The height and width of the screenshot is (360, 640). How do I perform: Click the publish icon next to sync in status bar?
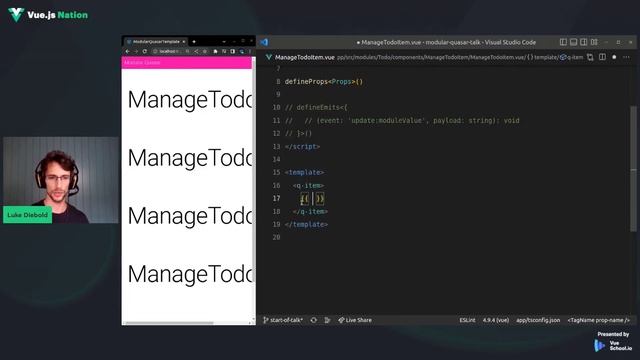[327, 320]
